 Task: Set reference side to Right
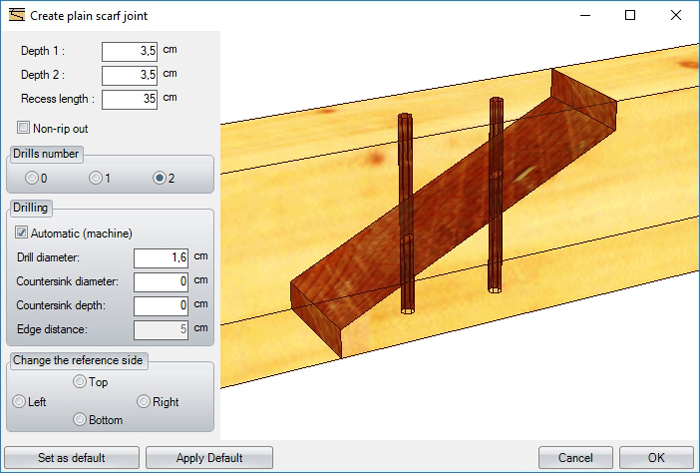(x=143, y=402)
